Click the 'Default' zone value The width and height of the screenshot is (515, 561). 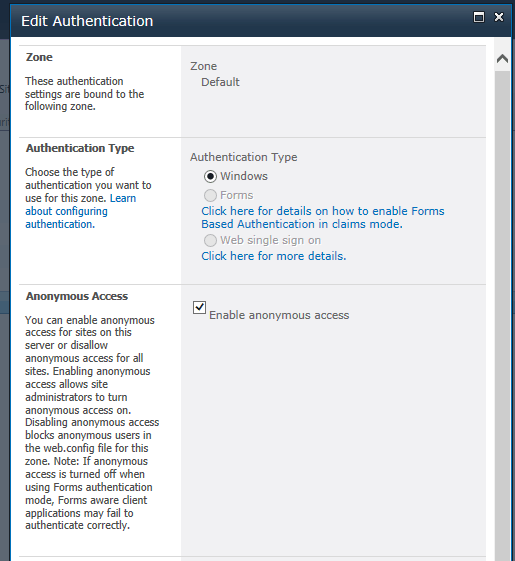pos(220,82)
